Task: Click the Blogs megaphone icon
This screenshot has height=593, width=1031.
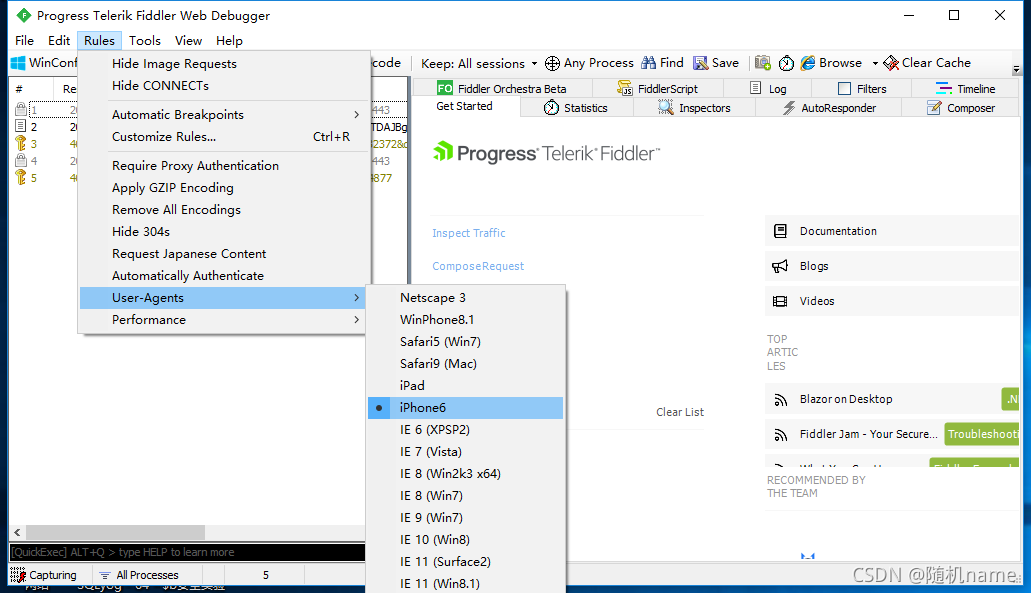Action: pyautogui.click(x=780, y=266)
